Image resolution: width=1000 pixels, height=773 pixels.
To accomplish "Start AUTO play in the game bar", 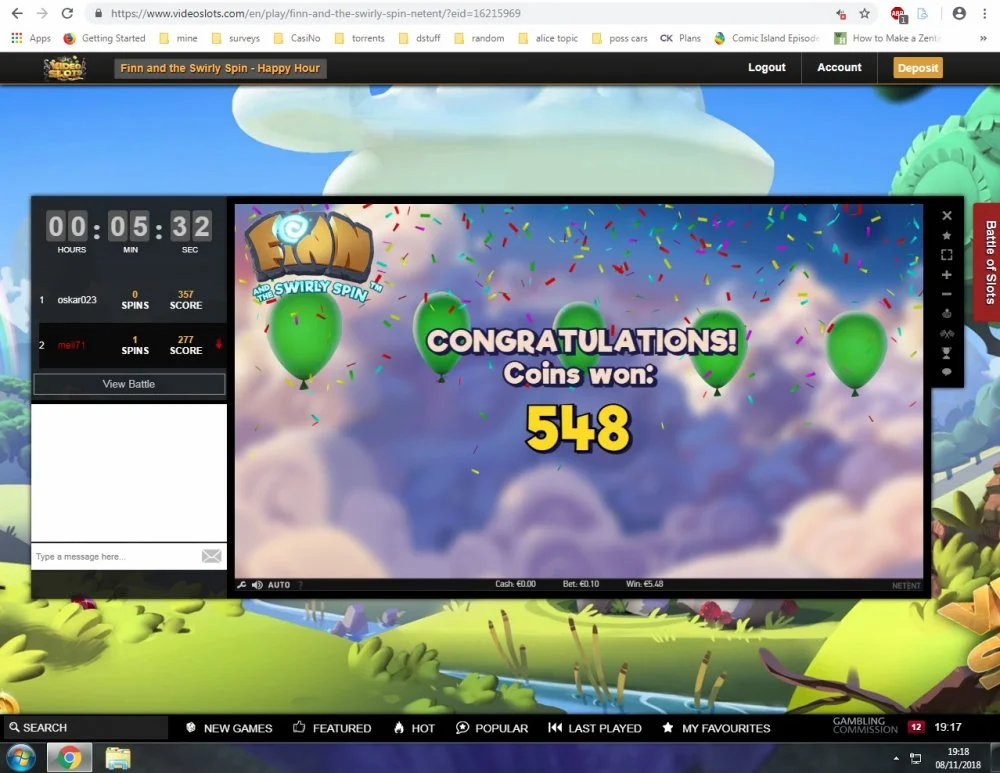I will coord(279,584).
